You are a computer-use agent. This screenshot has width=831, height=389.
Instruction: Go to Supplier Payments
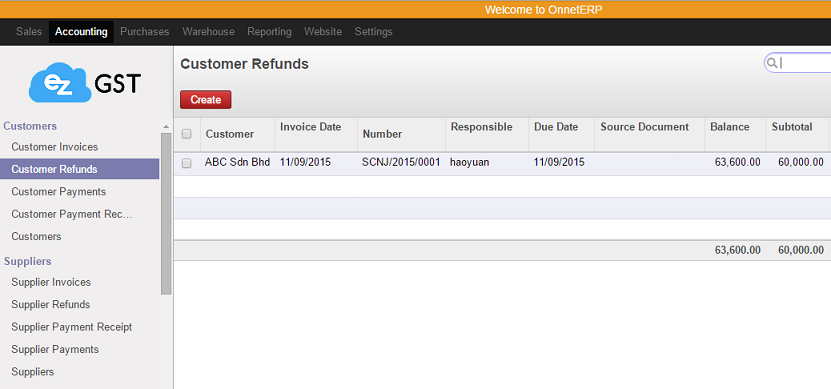pos(55,349)
